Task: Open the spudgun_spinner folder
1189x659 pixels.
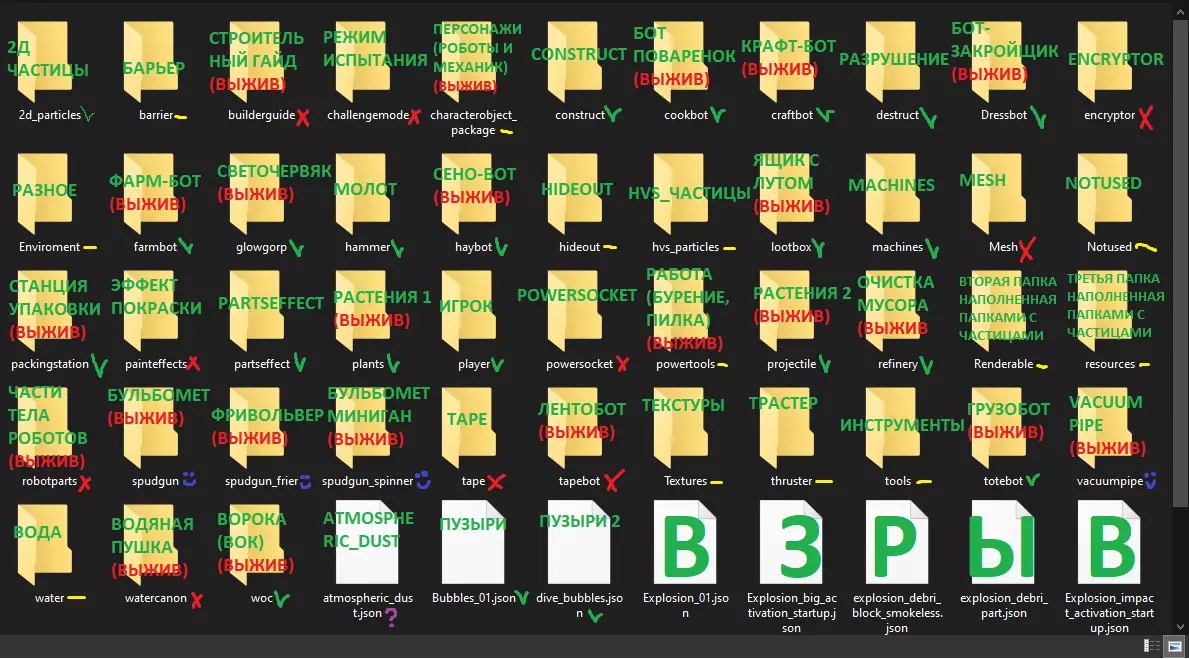Action: click(x=365, y=428)
